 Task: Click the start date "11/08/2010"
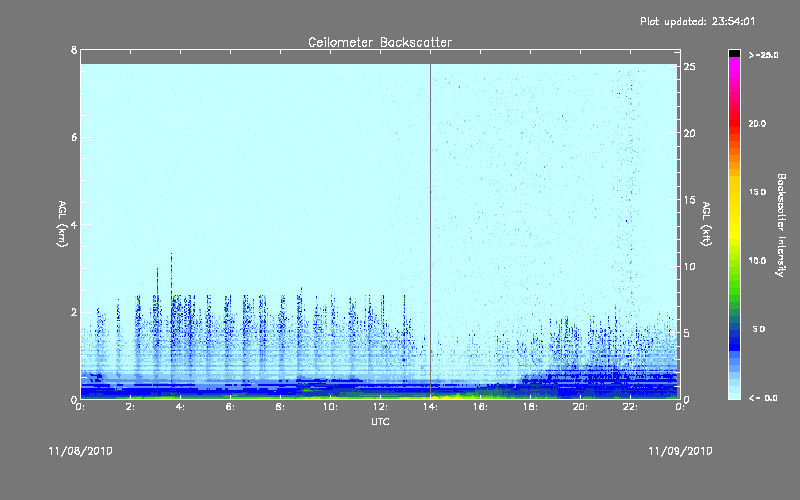[x=81, y=451]
